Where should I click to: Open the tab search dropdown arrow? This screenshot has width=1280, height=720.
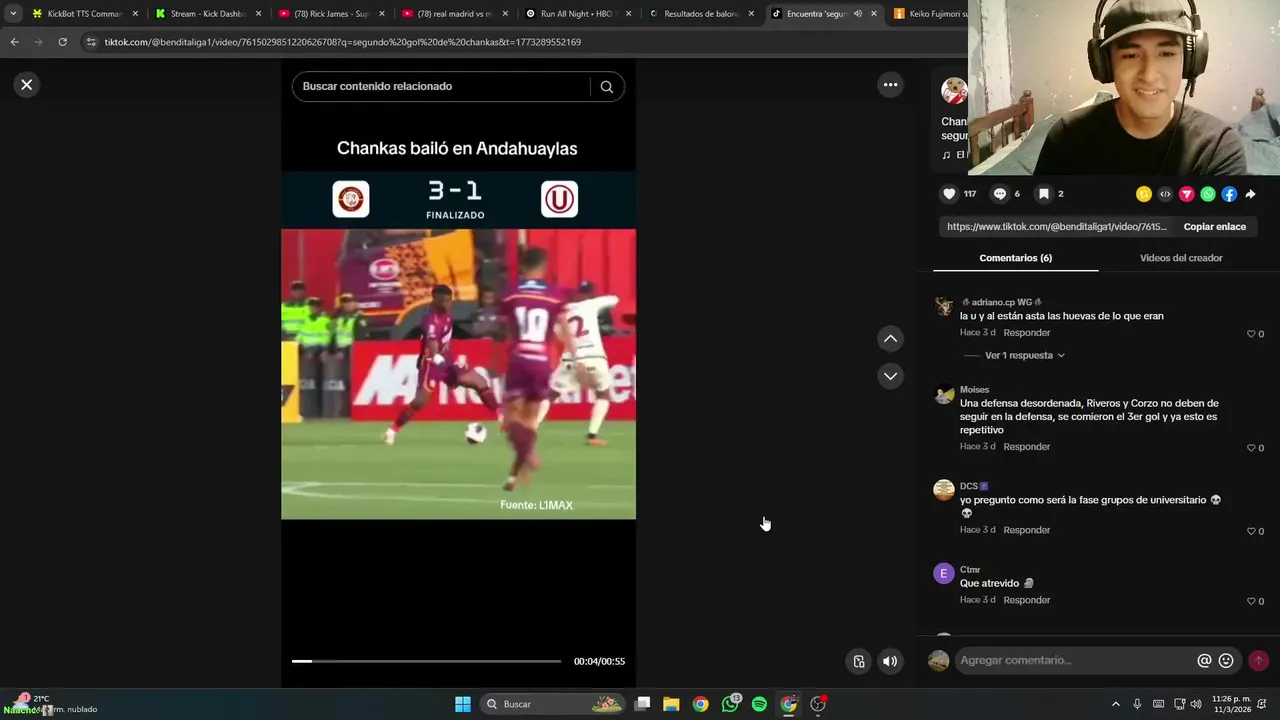[13, 14]
